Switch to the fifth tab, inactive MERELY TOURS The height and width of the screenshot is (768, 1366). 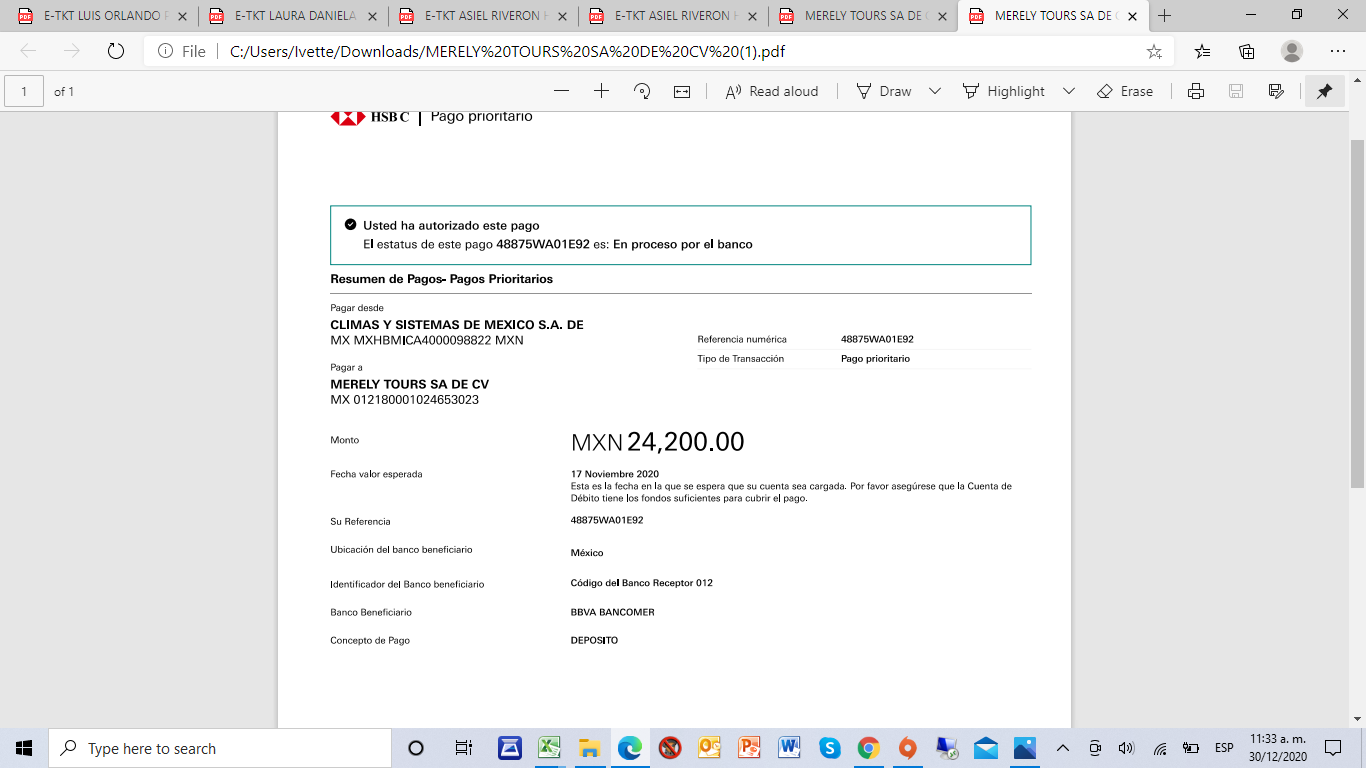(863, 16)
